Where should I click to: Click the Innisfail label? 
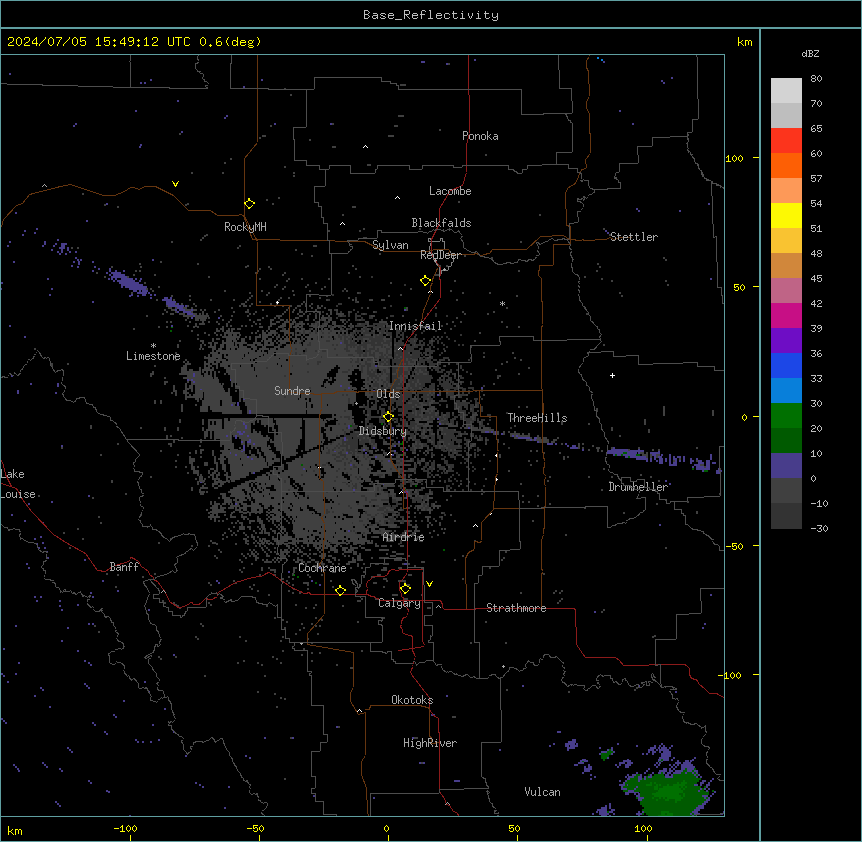coord(415,326)
